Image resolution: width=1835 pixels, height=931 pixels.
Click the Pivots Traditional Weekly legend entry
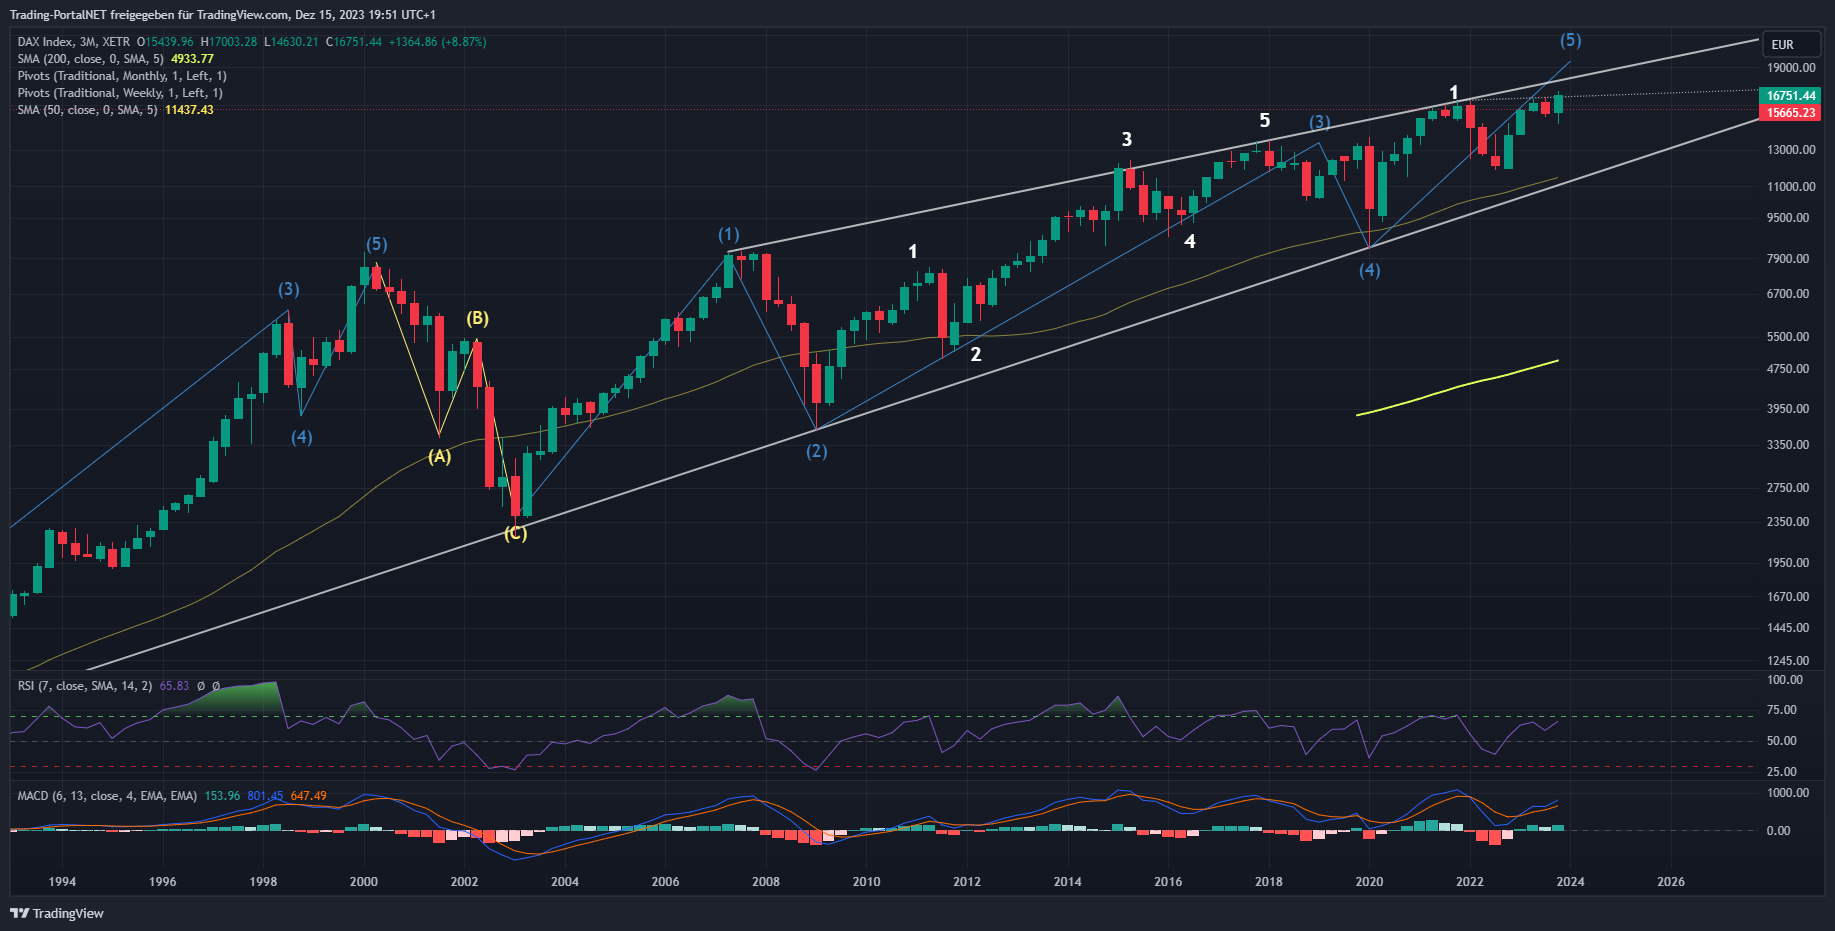pyautogui.click(x=119, y=93)
